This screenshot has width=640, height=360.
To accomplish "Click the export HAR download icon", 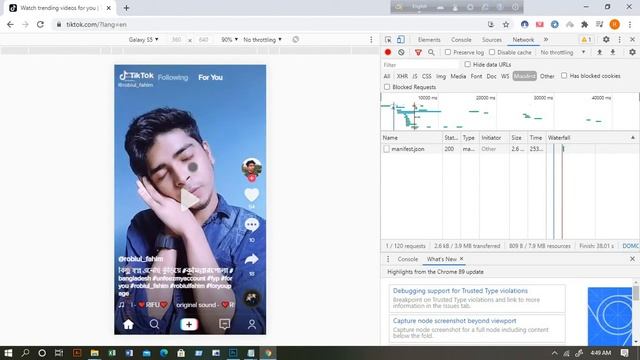I will pyautogui.click(x=613, y=52).
